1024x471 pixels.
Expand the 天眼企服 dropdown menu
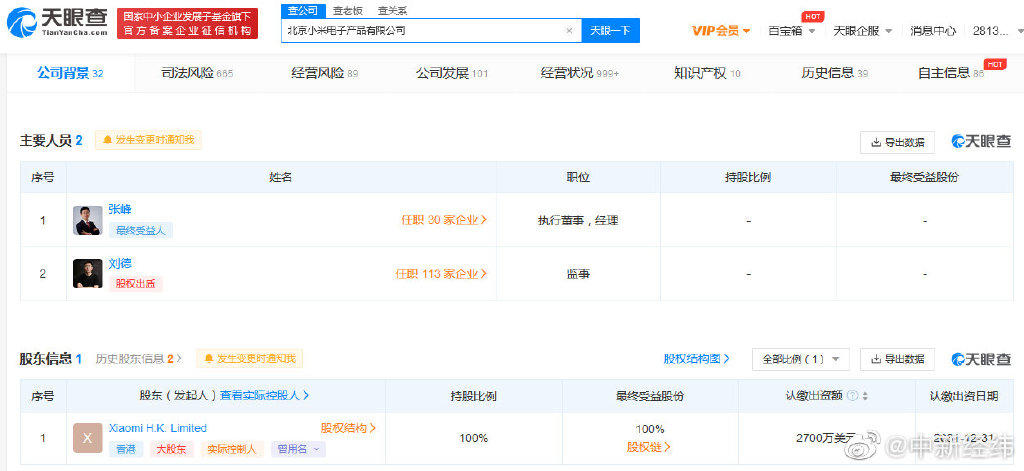point(863,31)
